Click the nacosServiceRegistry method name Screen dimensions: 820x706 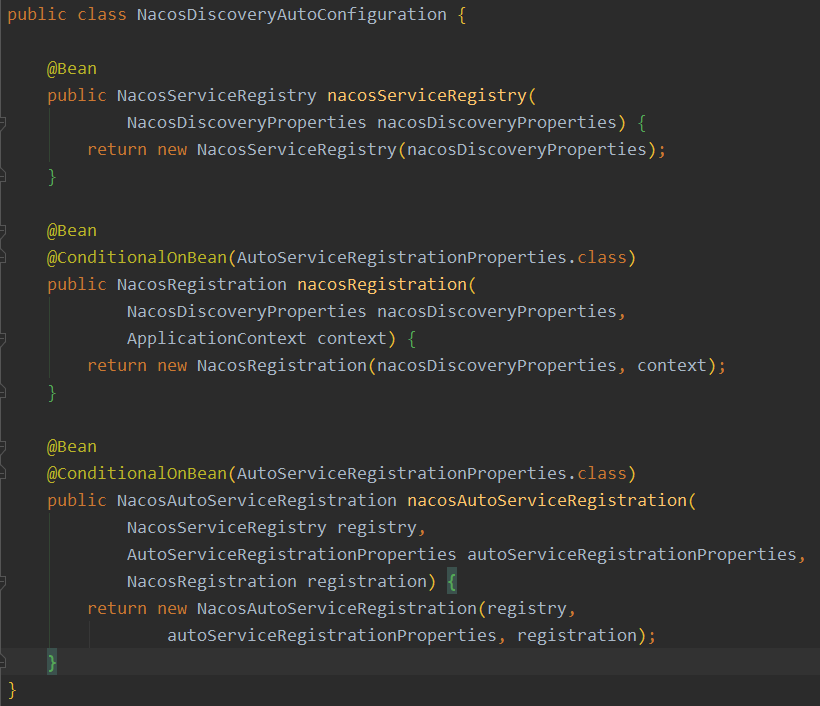(x=427, y=95)
